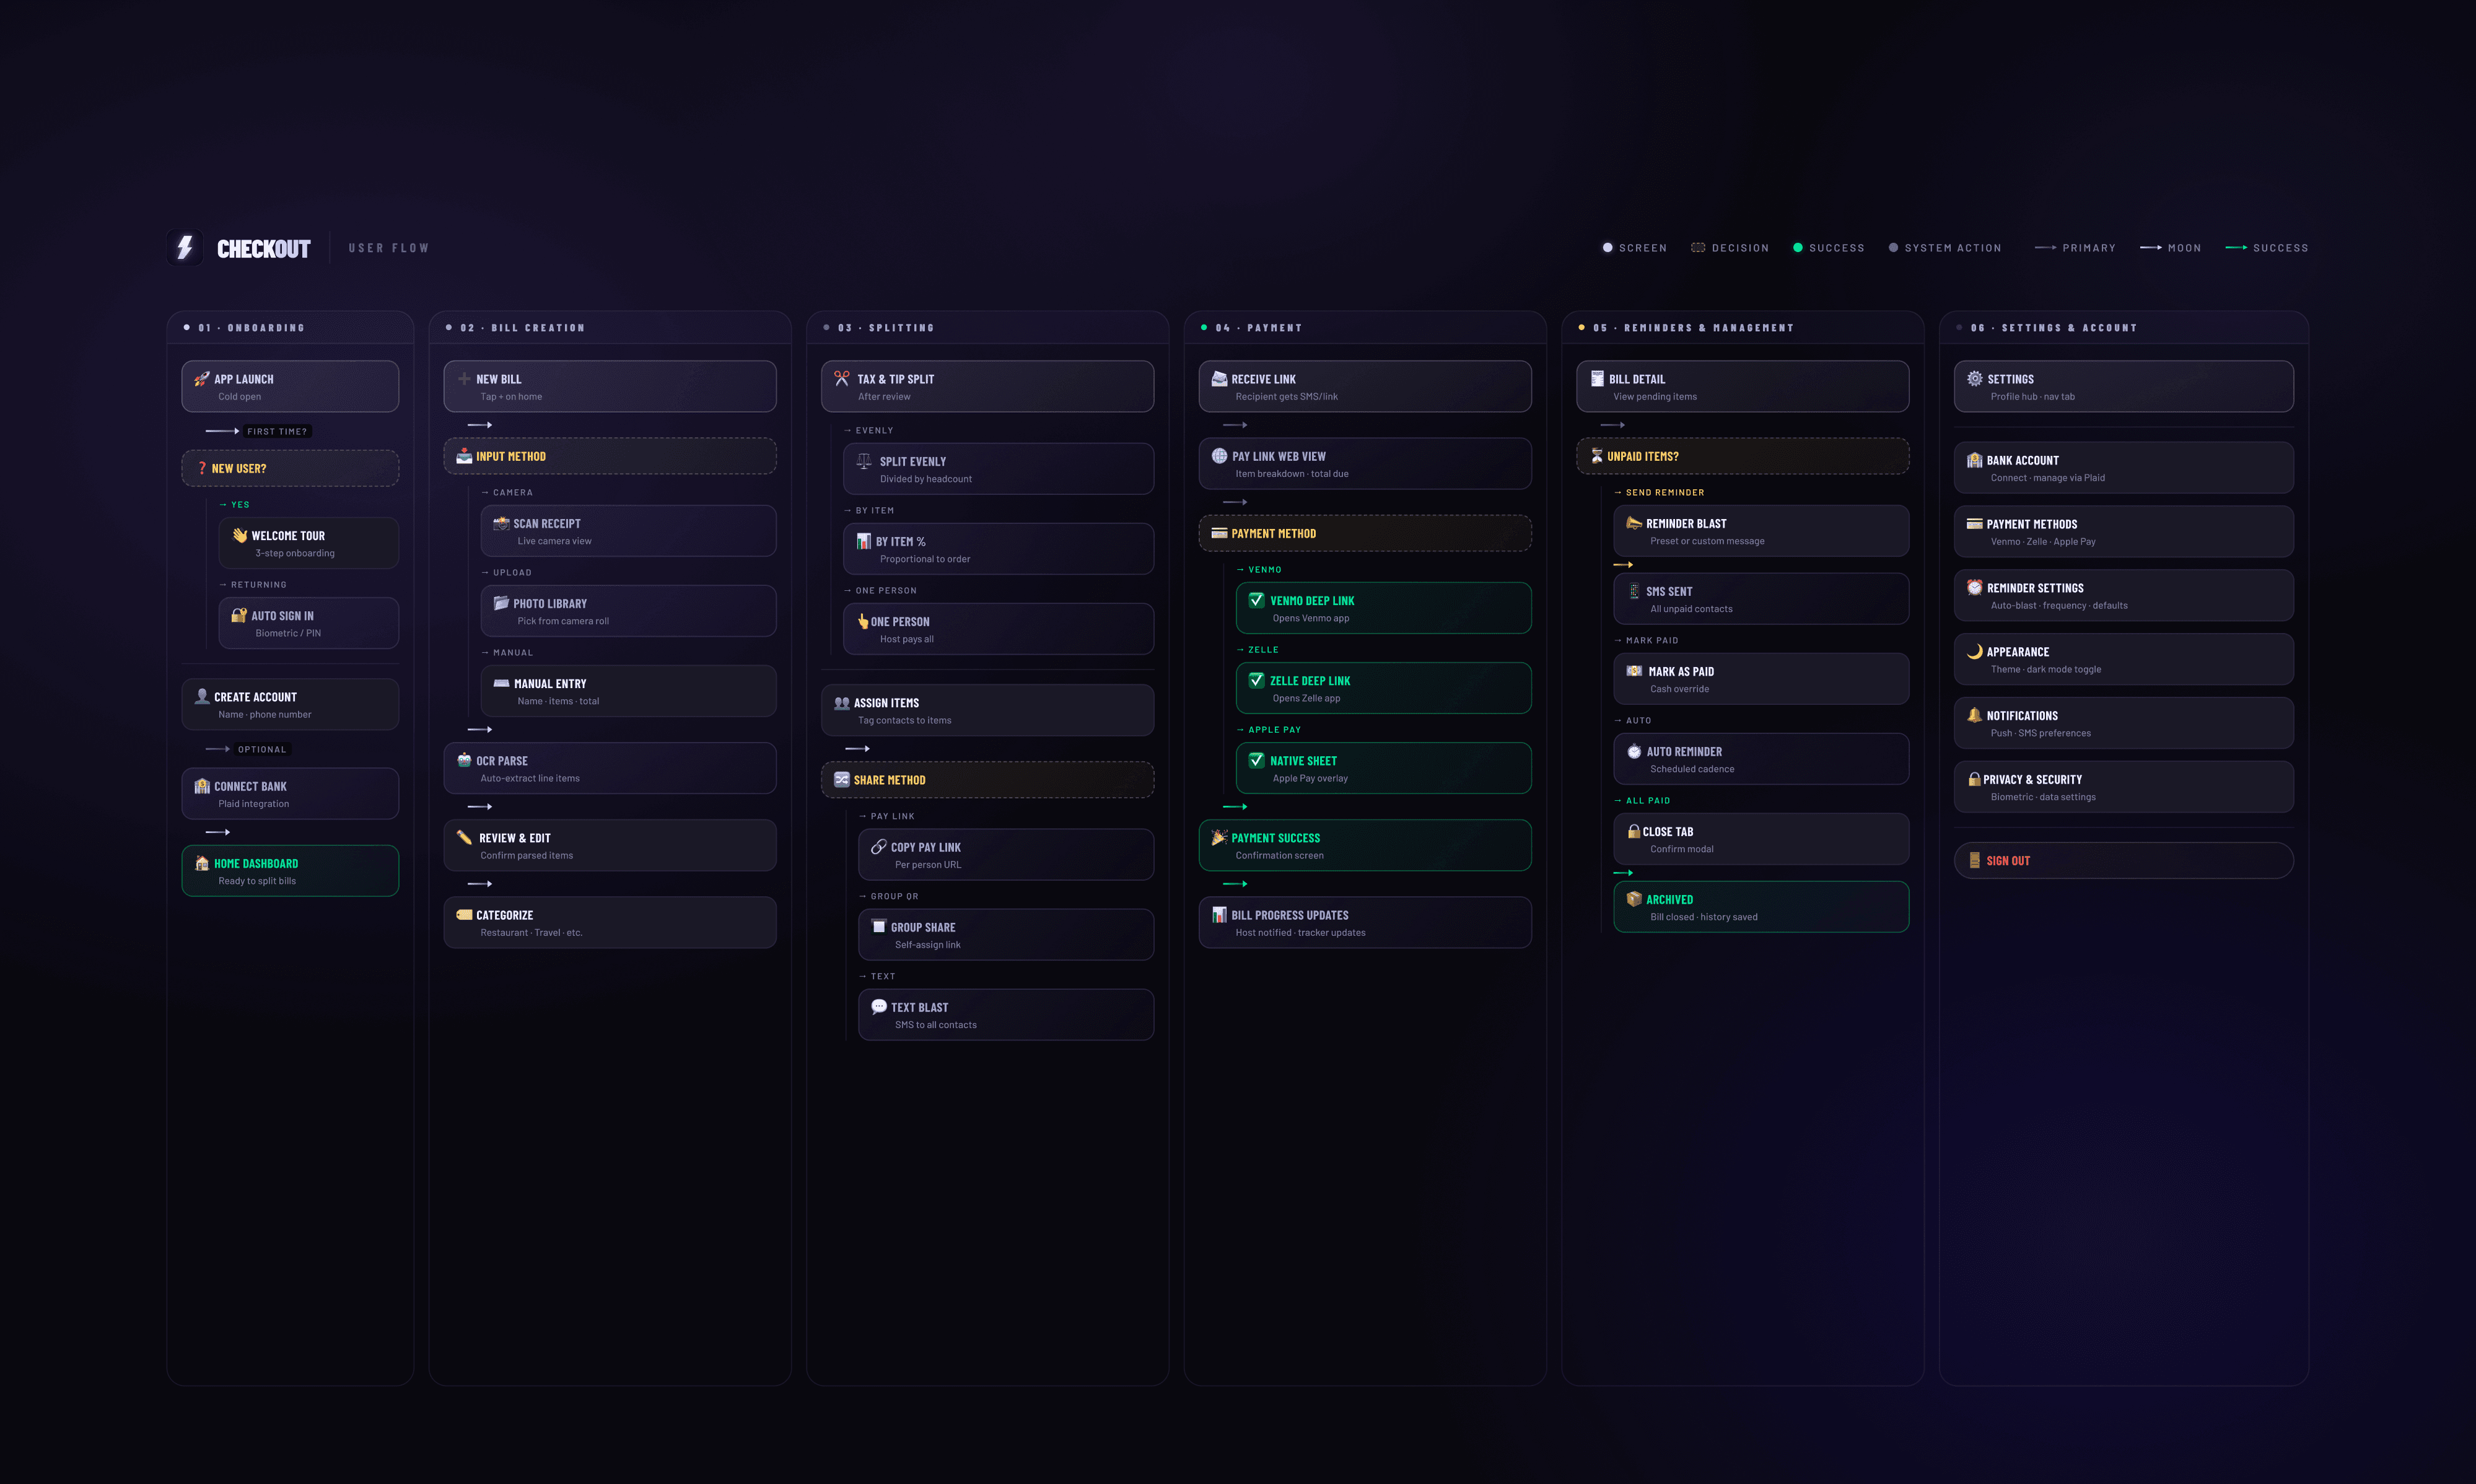Click the globe icon on Pay Link Web View

click(x=1219, y=456)
